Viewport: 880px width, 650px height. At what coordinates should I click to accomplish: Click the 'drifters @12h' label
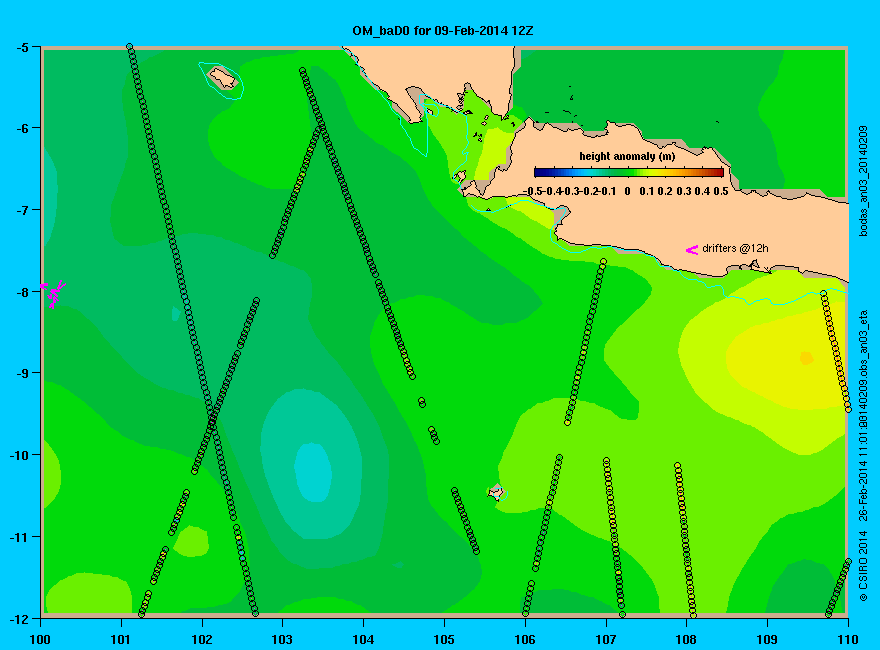pyautogui.click(x=735, y=248)
